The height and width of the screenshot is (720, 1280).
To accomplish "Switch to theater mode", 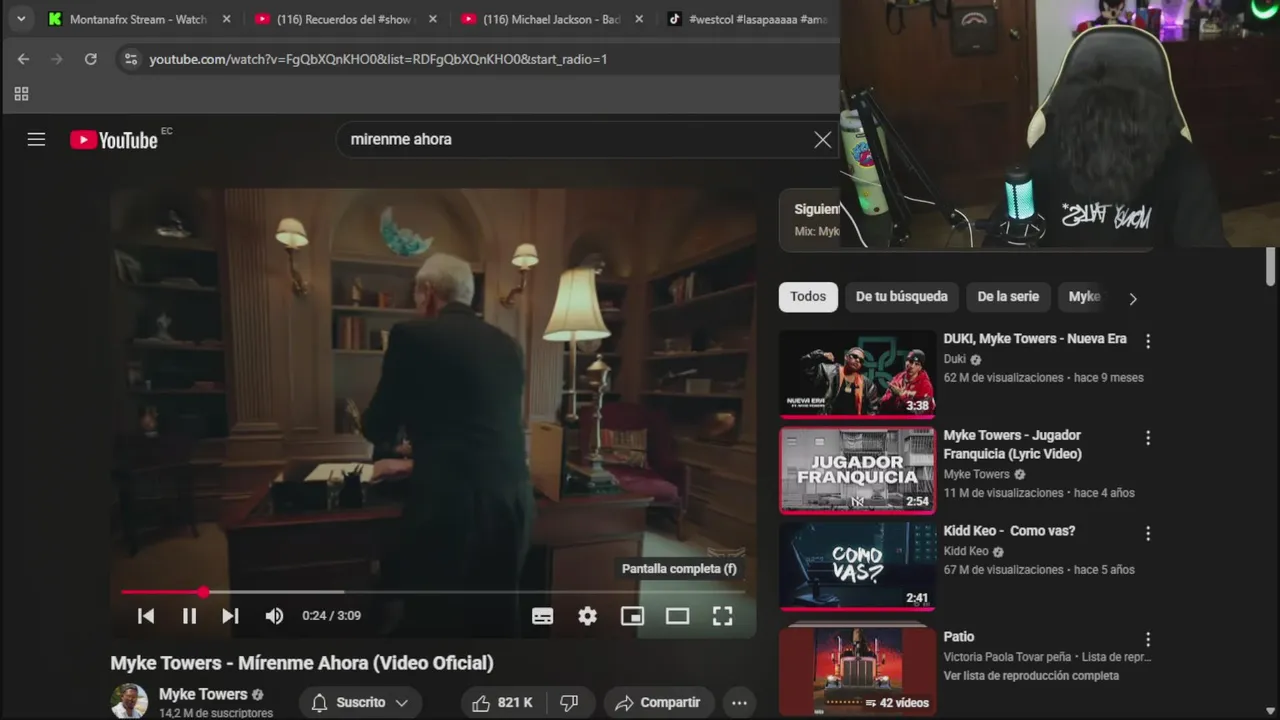I will pos(677,616).
